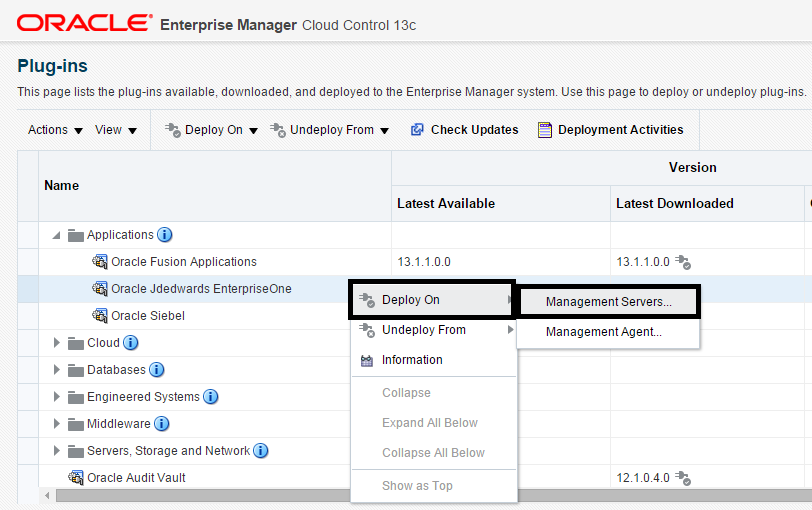Expand the Middleware folder node

(x=56, y=424)
